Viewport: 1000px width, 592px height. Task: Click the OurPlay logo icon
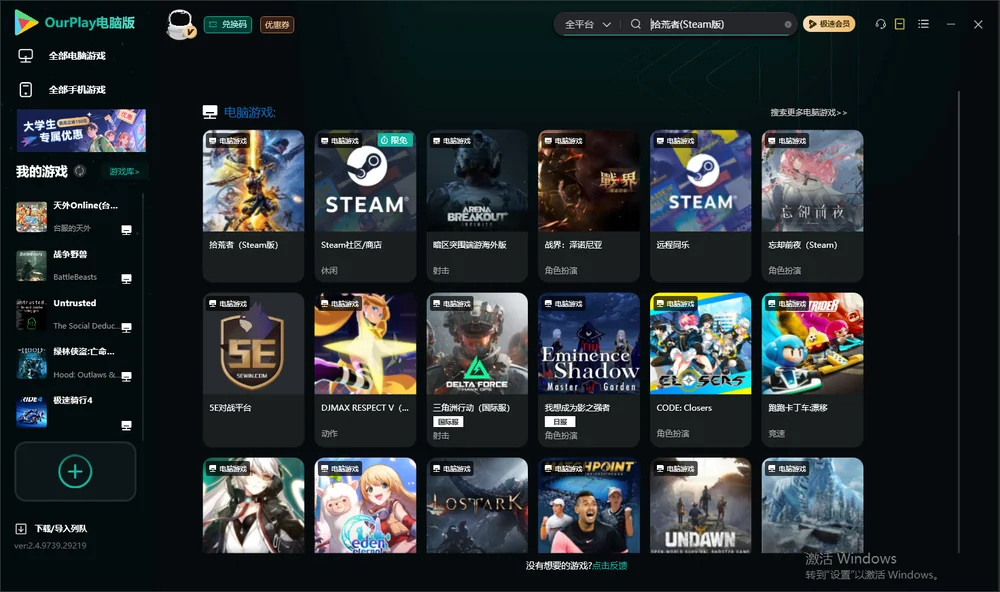tap(26, 23)
